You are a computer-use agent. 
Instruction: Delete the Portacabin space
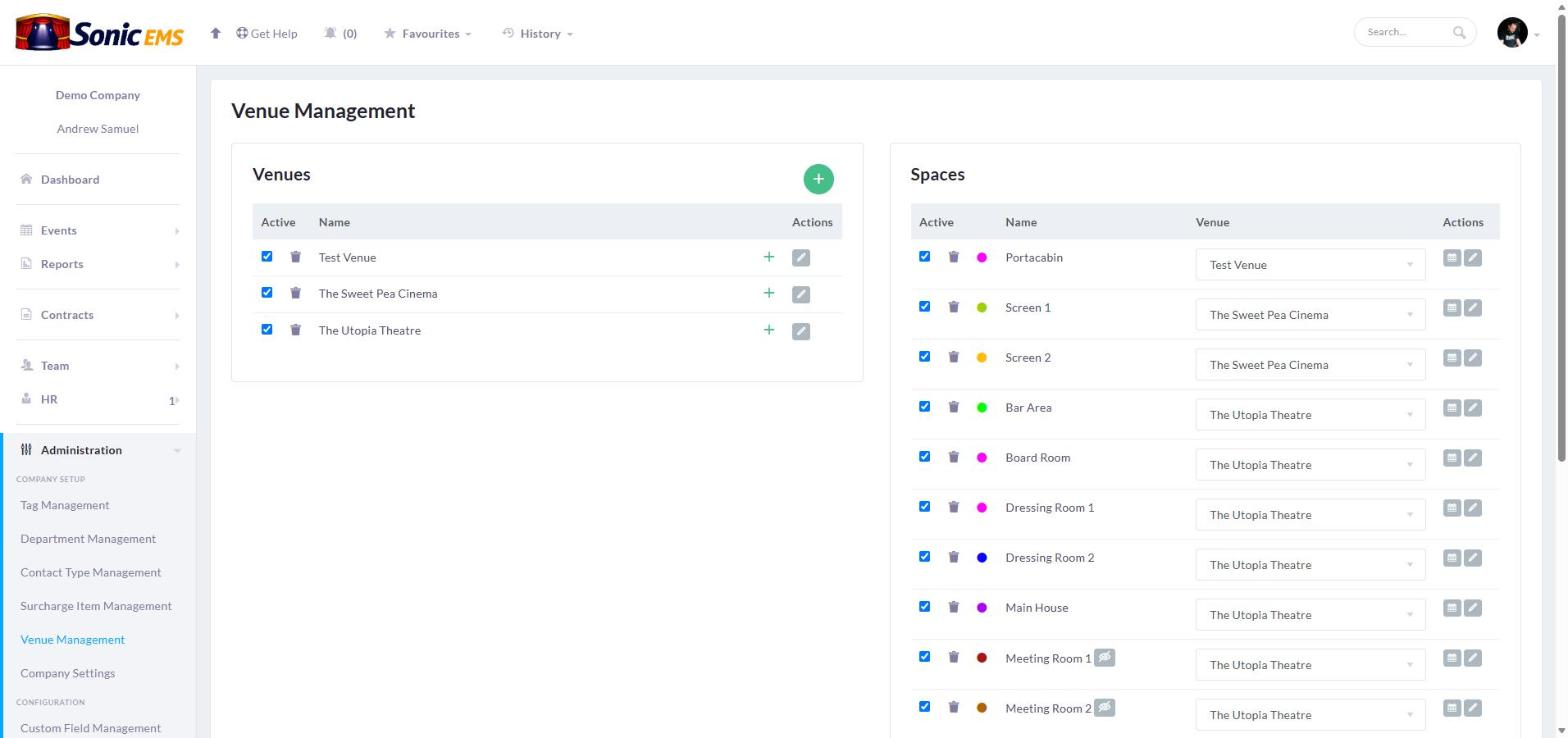[x=953, y=257]
